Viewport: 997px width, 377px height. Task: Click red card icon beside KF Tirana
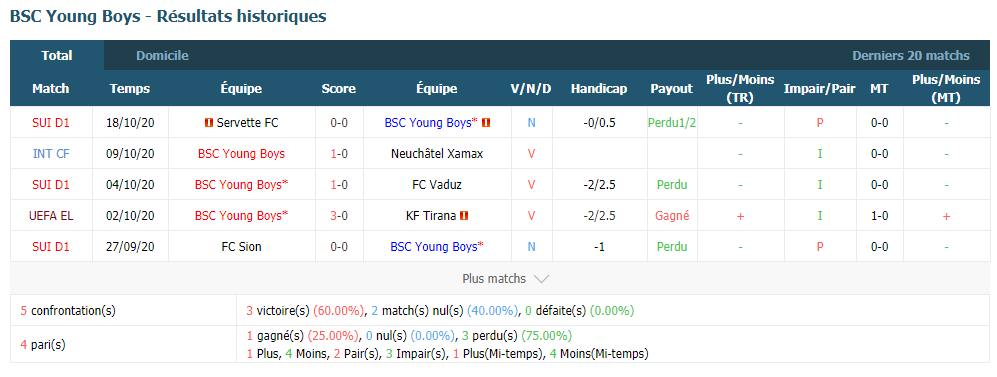[464, 216]
